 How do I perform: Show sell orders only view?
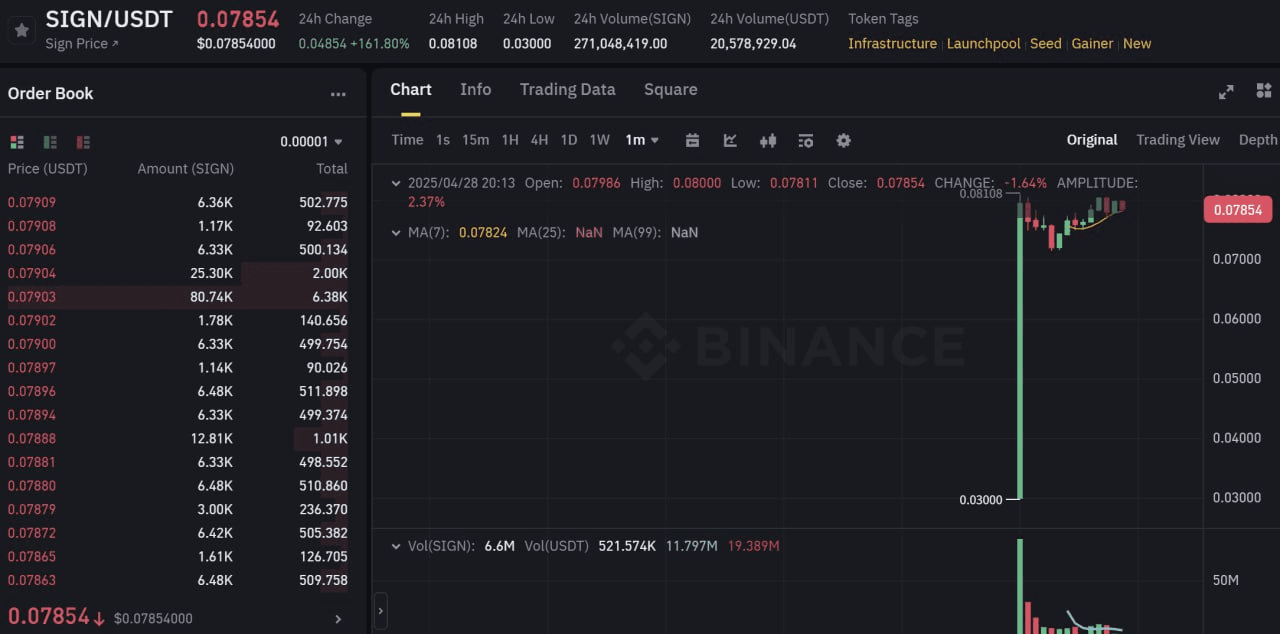click(x=83, y=142)
